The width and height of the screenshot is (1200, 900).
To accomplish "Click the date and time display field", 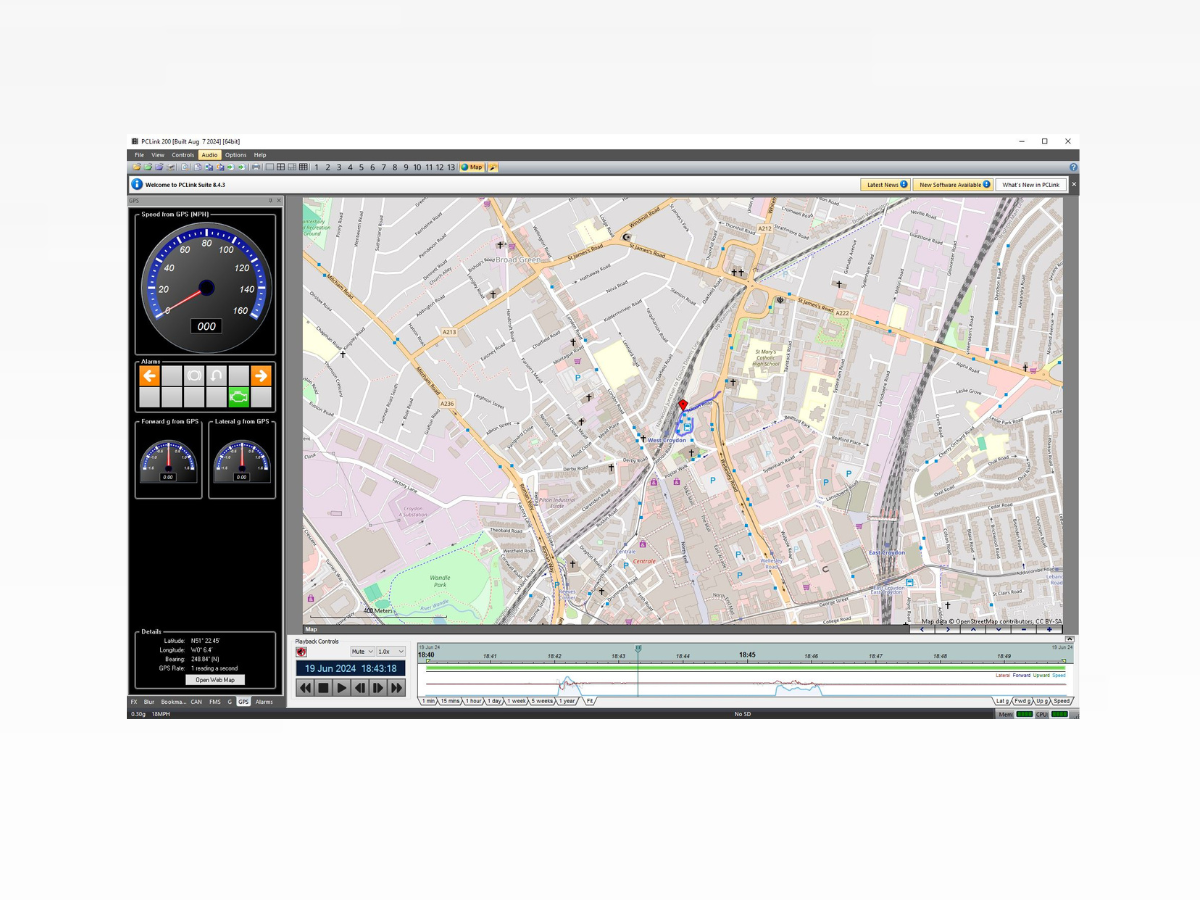I will click(x=350, y=668).
